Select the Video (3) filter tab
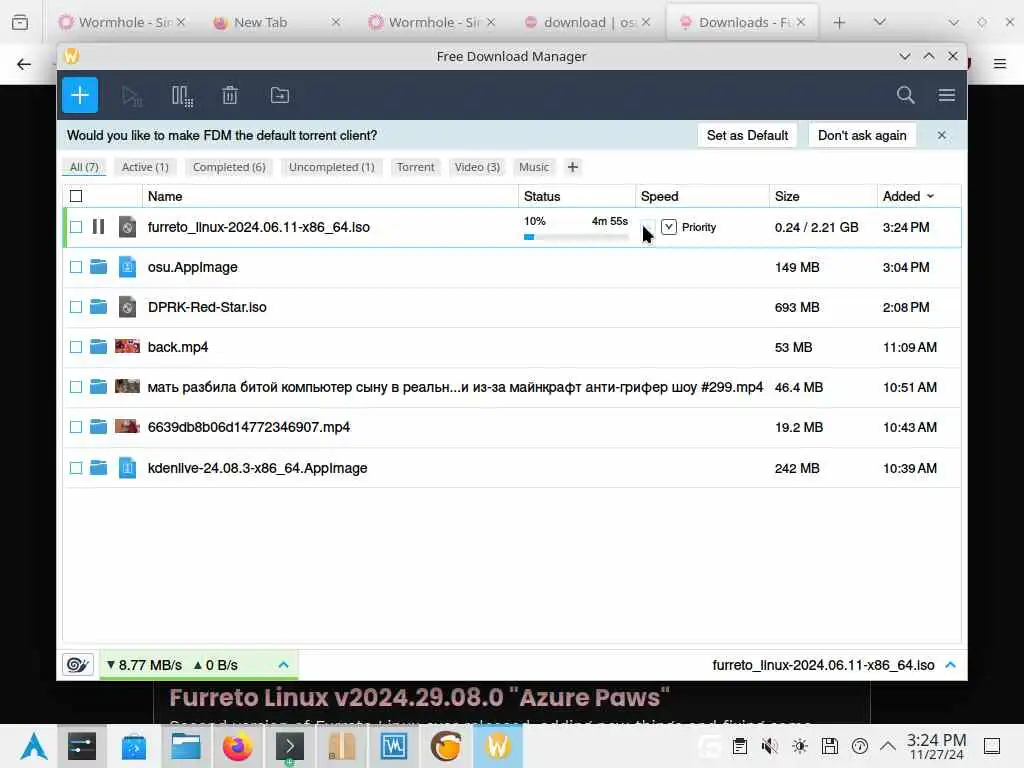Viewport: 1024px width, 768px height. pos(477,167)
